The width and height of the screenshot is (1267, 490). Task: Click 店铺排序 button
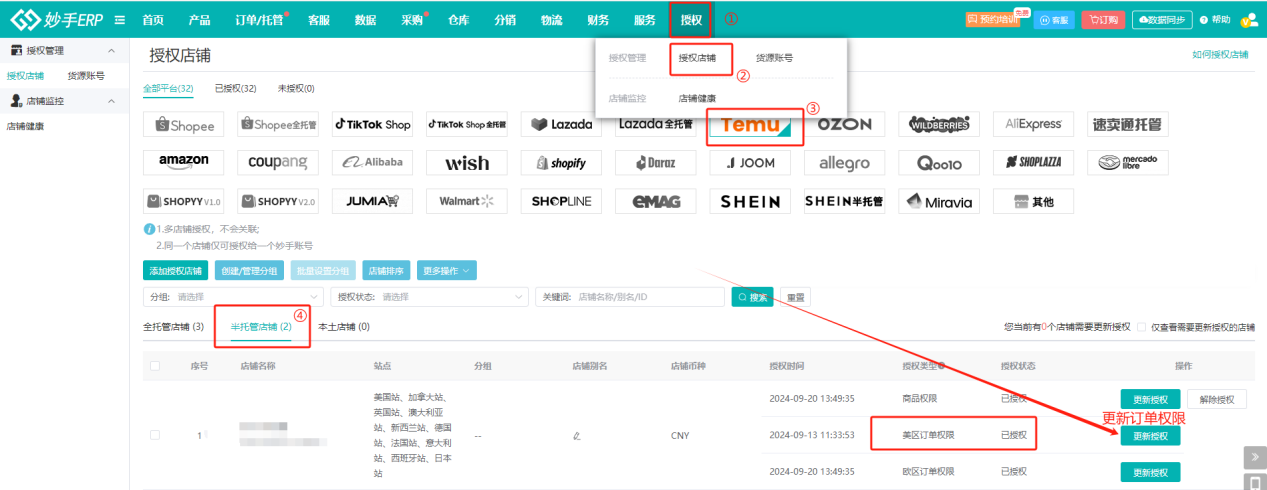[x=386, y=270]
